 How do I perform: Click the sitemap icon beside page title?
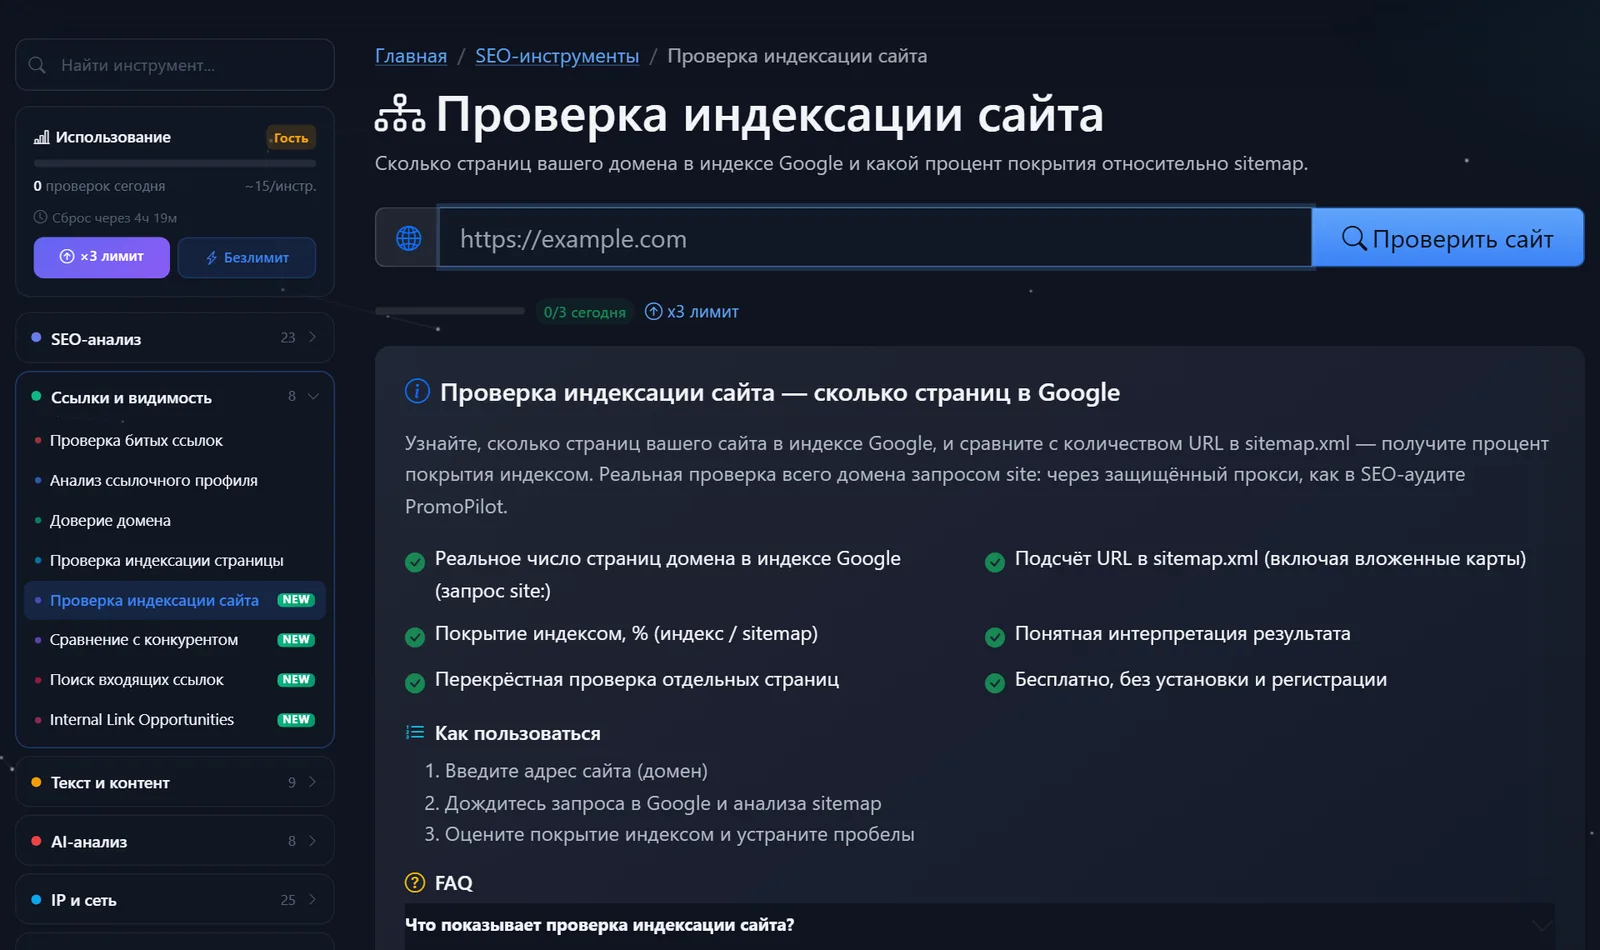click(x=400, y=114)
